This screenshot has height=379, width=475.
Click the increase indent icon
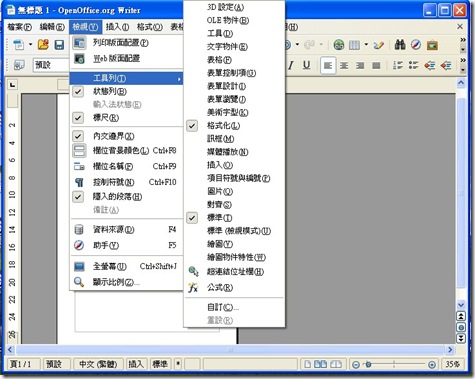pos(446,65)
